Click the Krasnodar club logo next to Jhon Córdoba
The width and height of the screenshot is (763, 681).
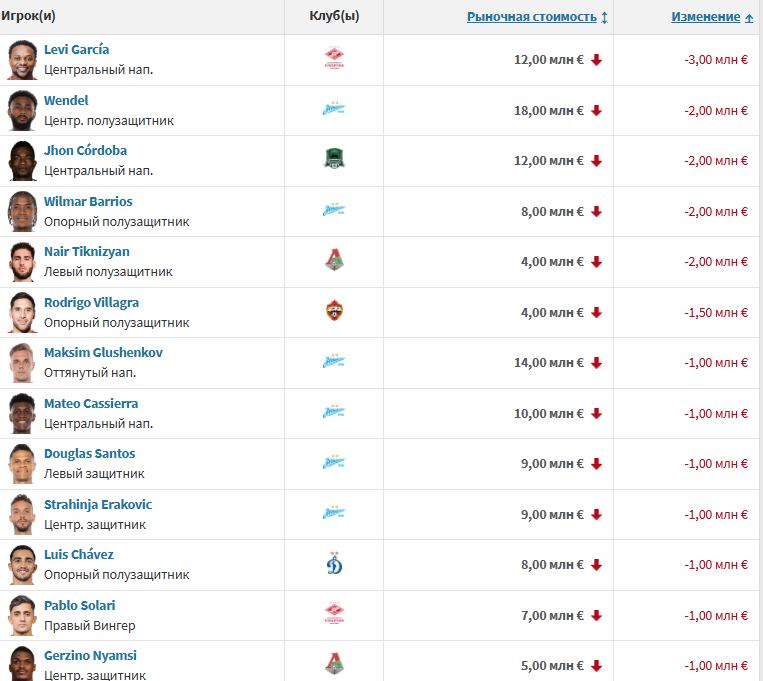(x=334, y=160)
